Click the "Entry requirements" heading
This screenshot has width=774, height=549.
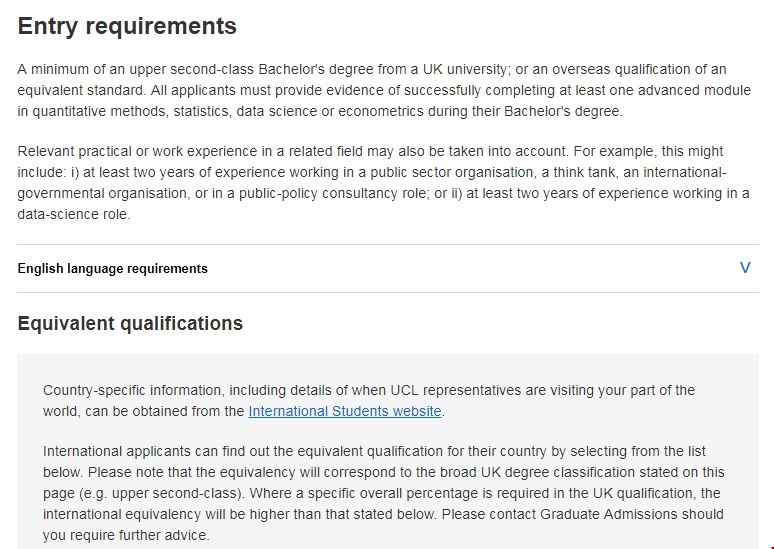tap(127, 26)
